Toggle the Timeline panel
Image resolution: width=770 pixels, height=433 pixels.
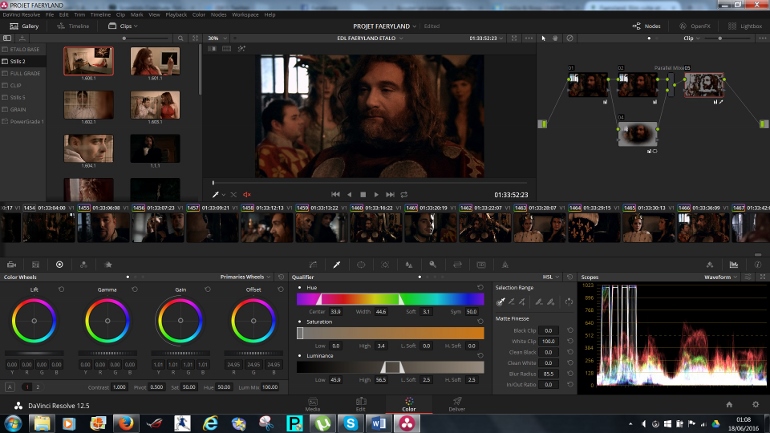coord(73,26)
